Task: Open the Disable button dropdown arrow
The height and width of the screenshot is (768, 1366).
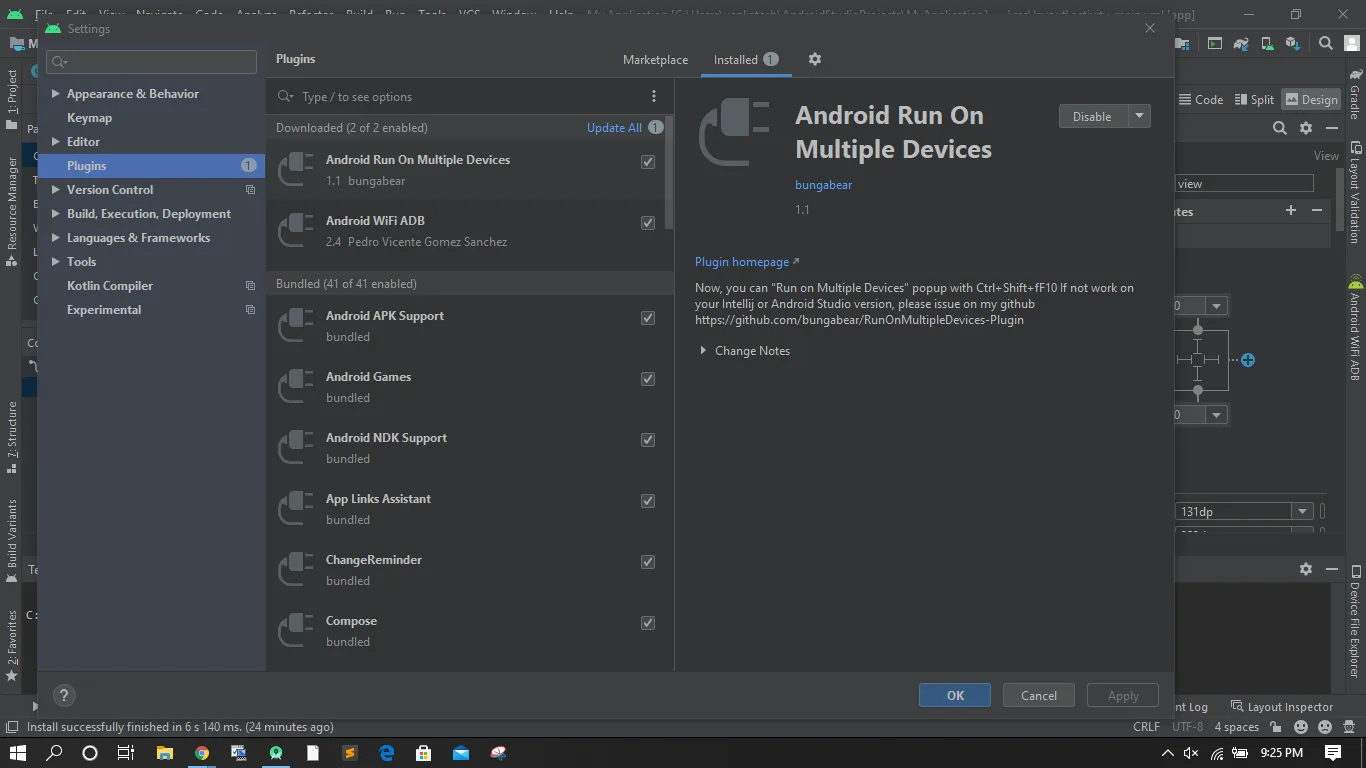Action: [1139, 116]
